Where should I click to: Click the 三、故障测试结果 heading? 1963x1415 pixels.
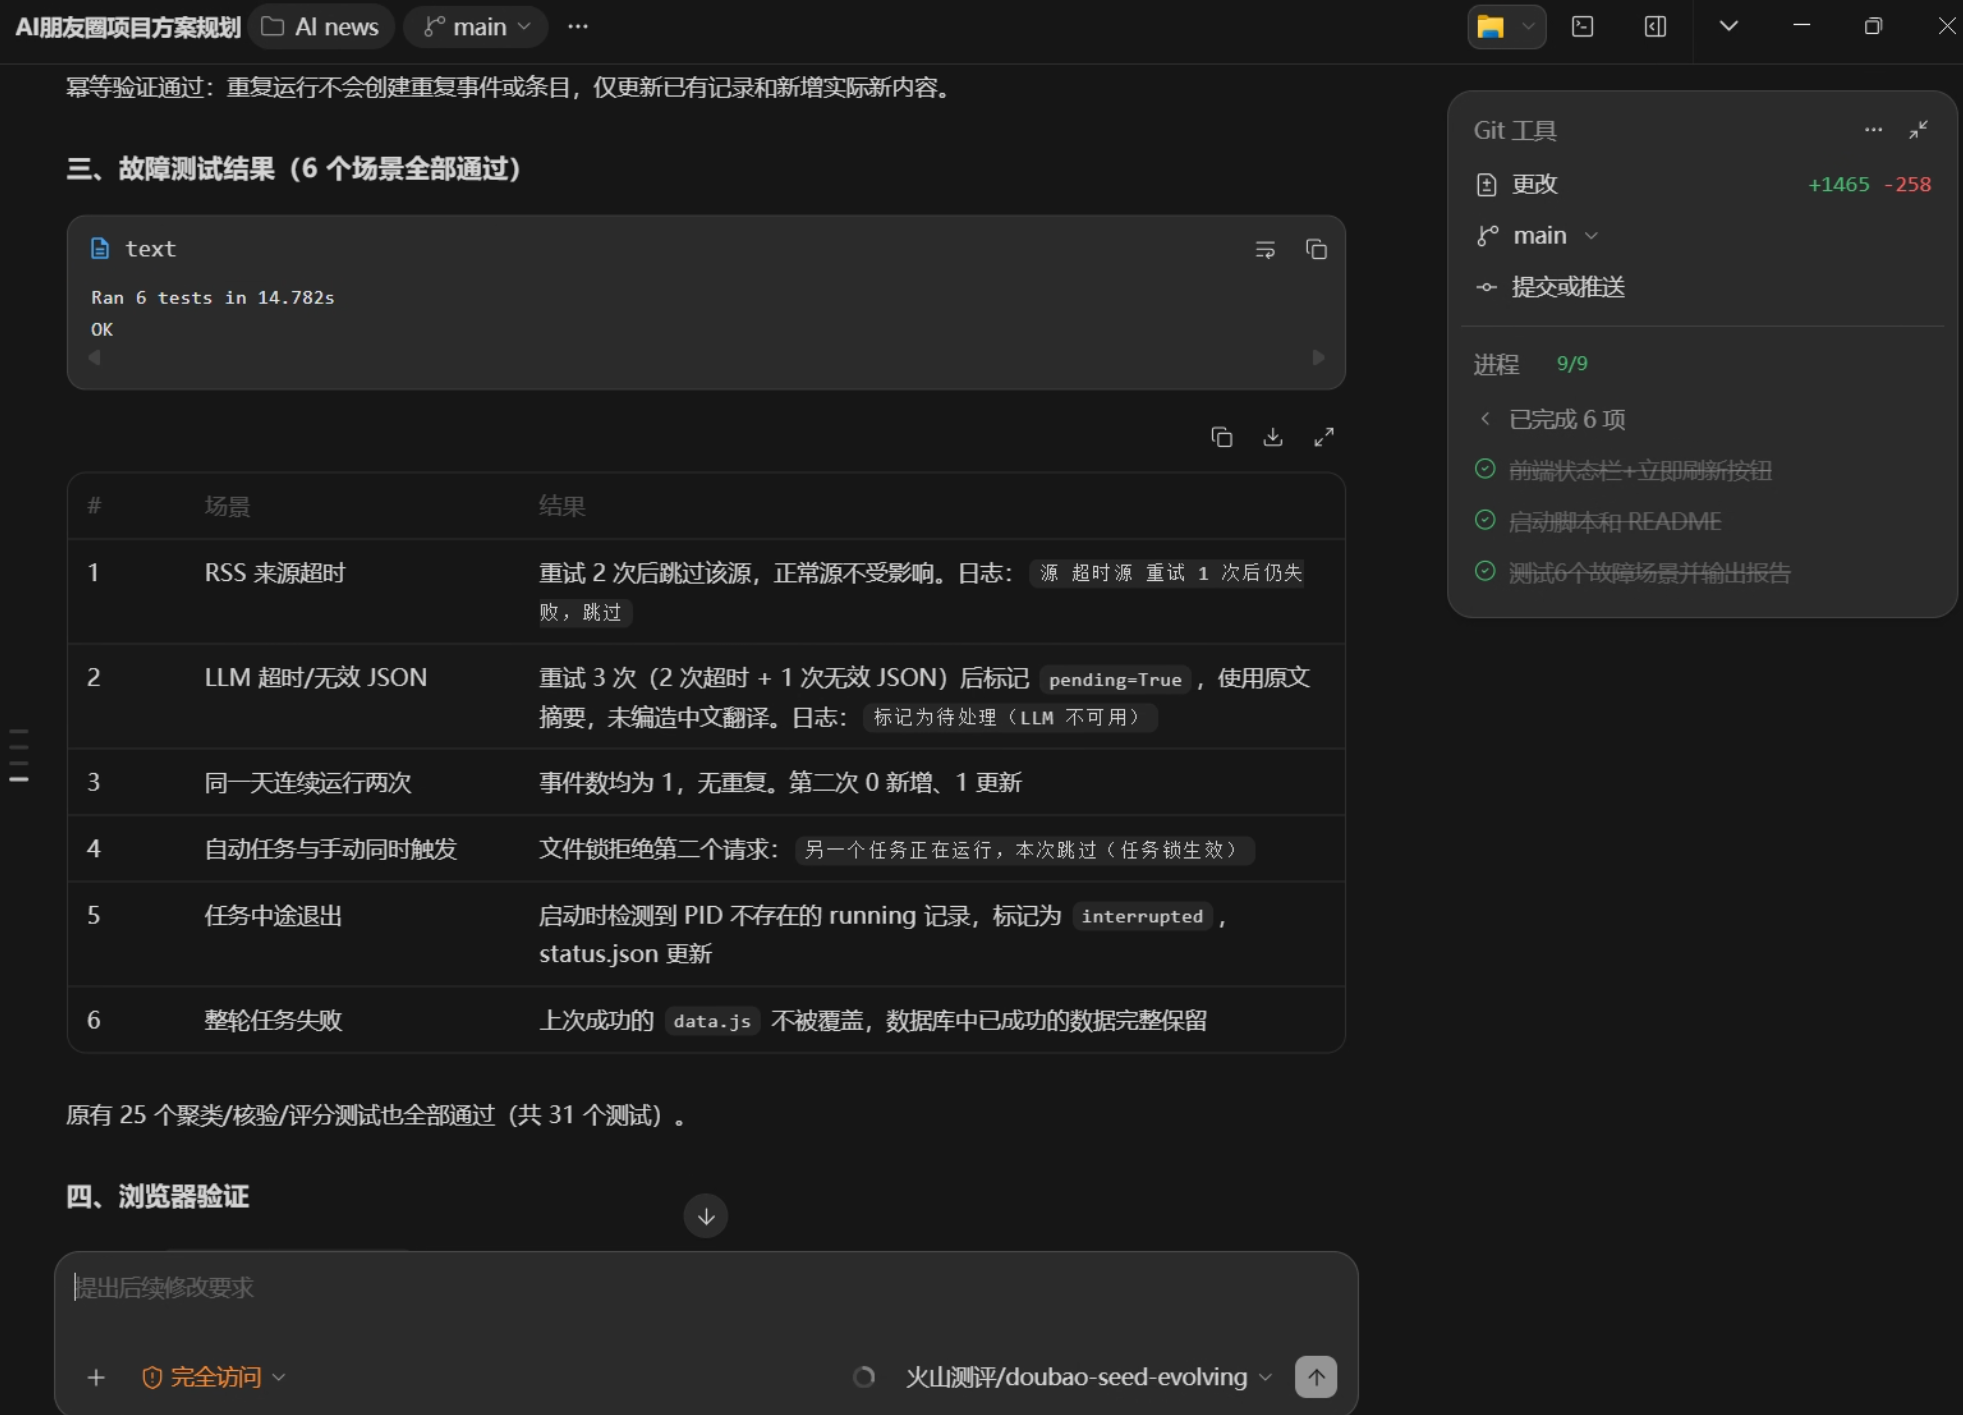tap(294, 169)
